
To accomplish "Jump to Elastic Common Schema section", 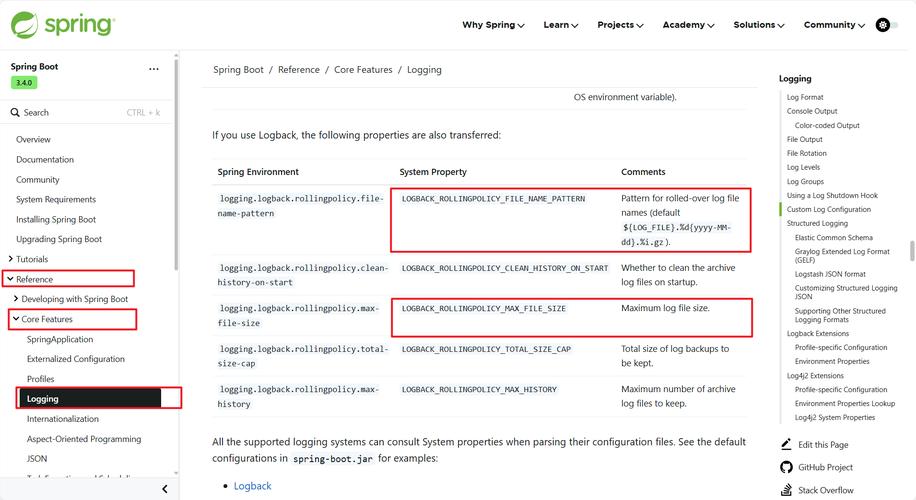I will (x=834, y=237).
